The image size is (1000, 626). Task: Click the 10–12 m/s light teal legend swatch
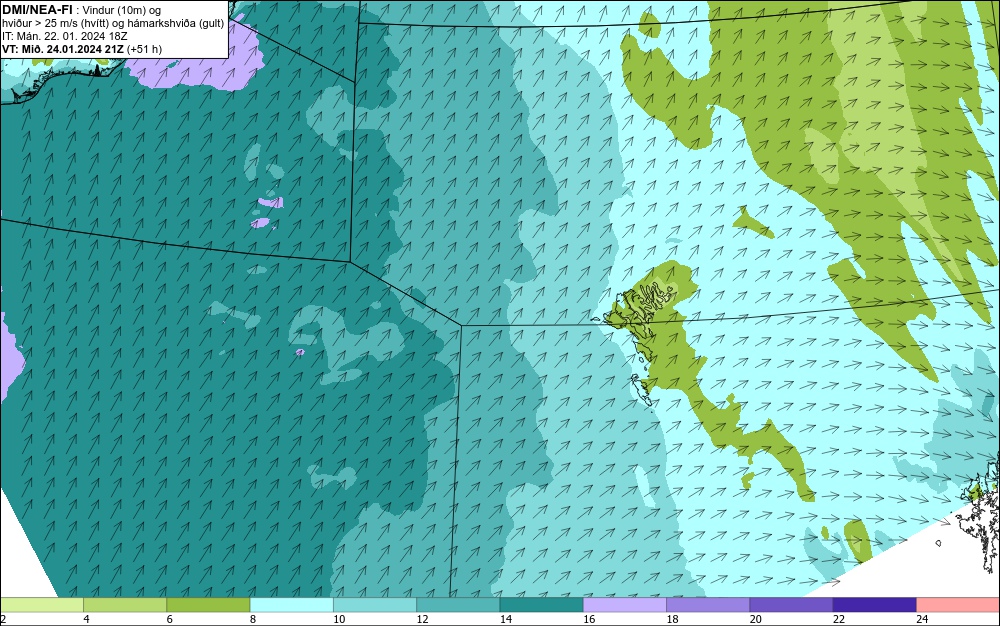coord(374,605)
